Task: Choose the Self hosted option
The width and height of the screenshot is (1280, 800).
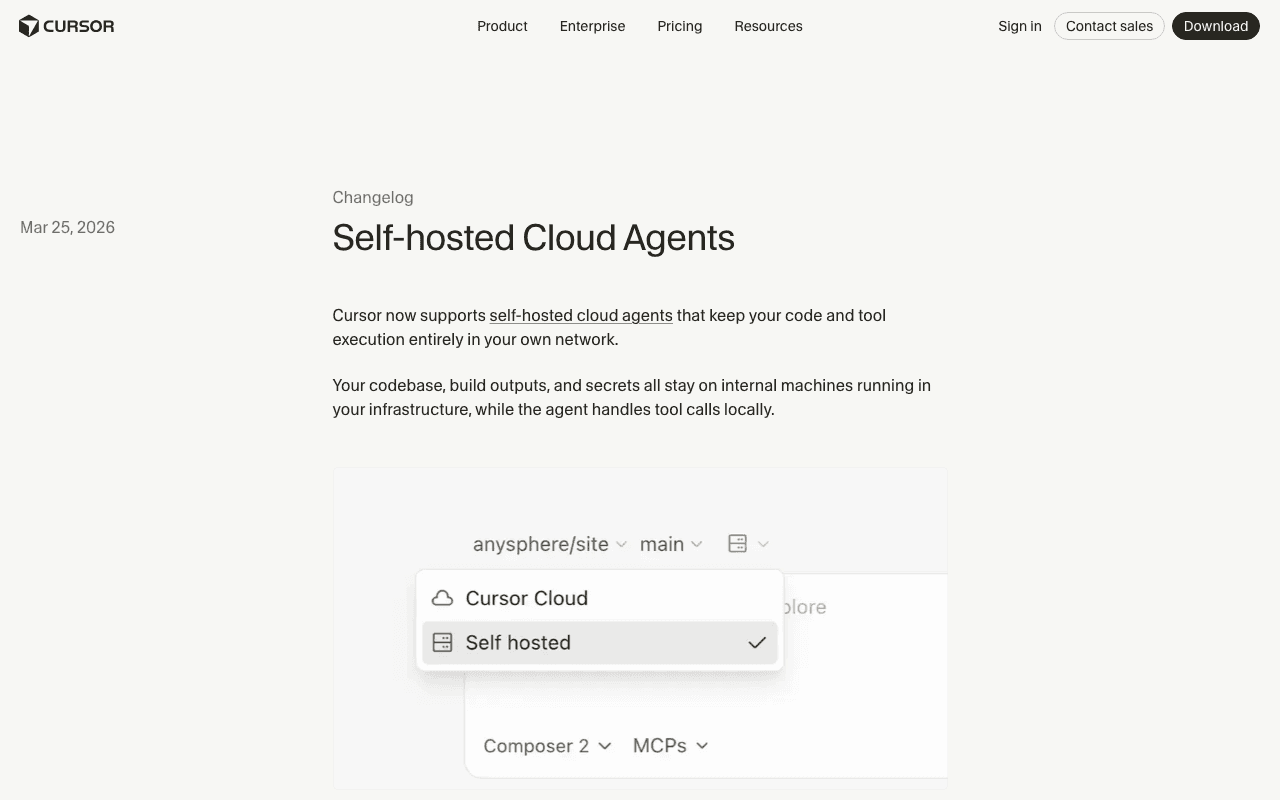Action: [600, 643]
